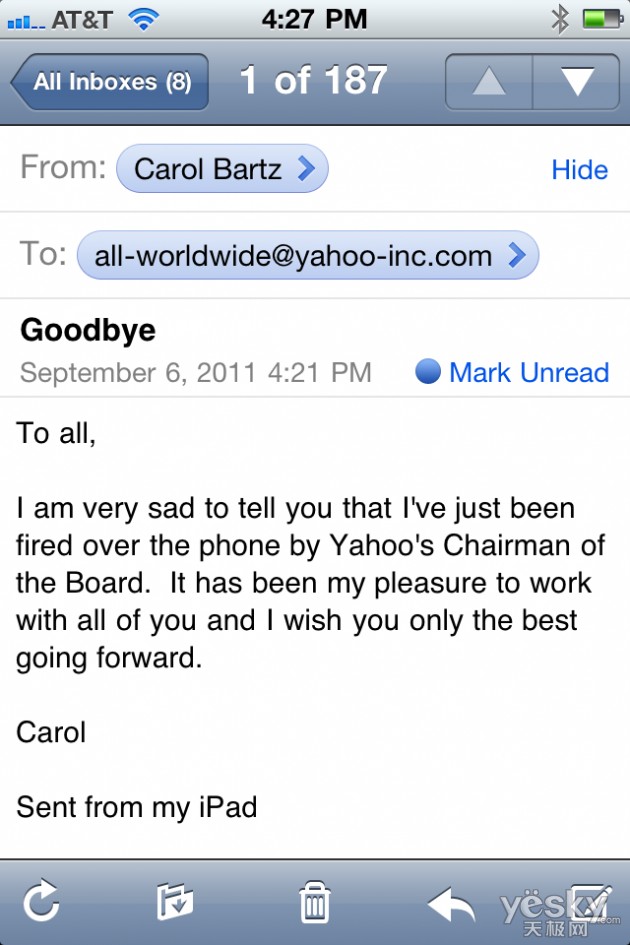630x945 pixels.
Task: Expand the all-worldwide recipient chevron
Action: click(517, 255)
